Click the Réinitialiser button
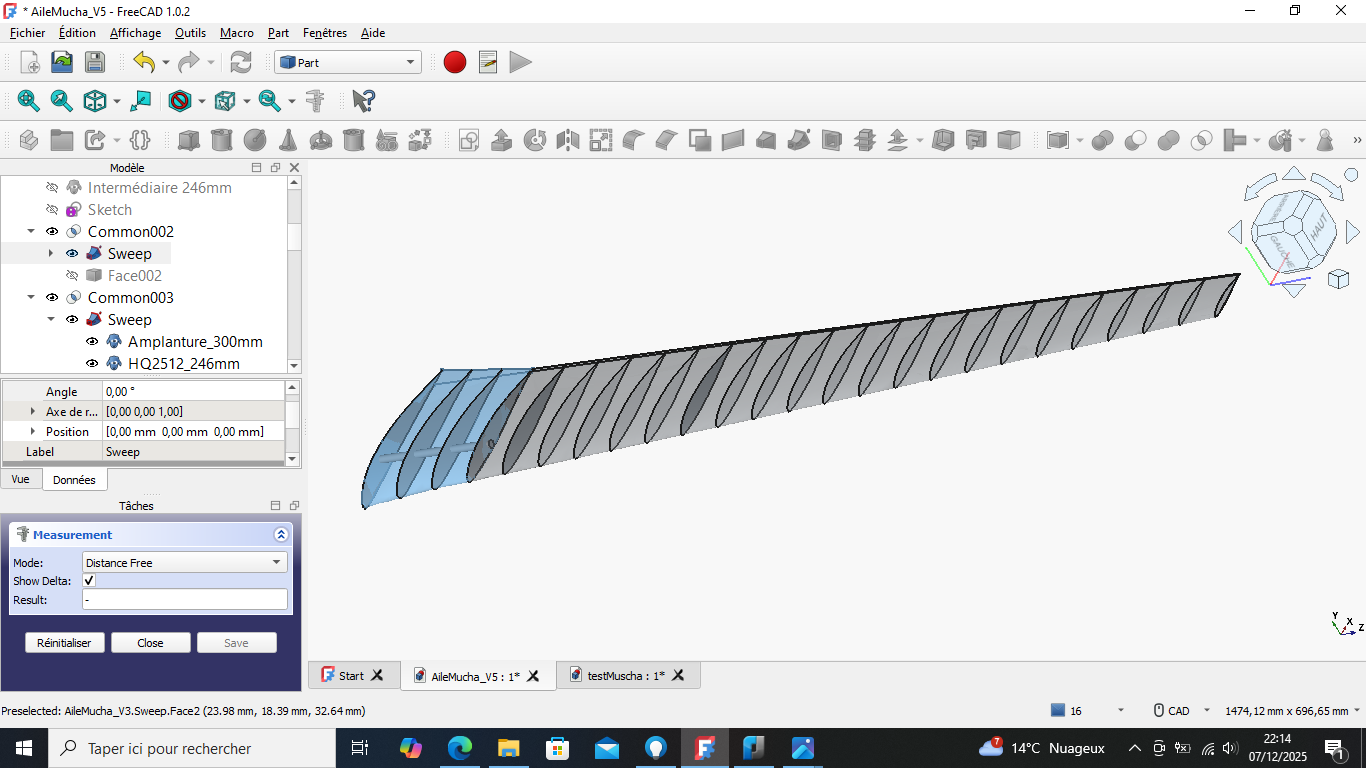This screenshot has height=768, width=1366. point(64,643)
